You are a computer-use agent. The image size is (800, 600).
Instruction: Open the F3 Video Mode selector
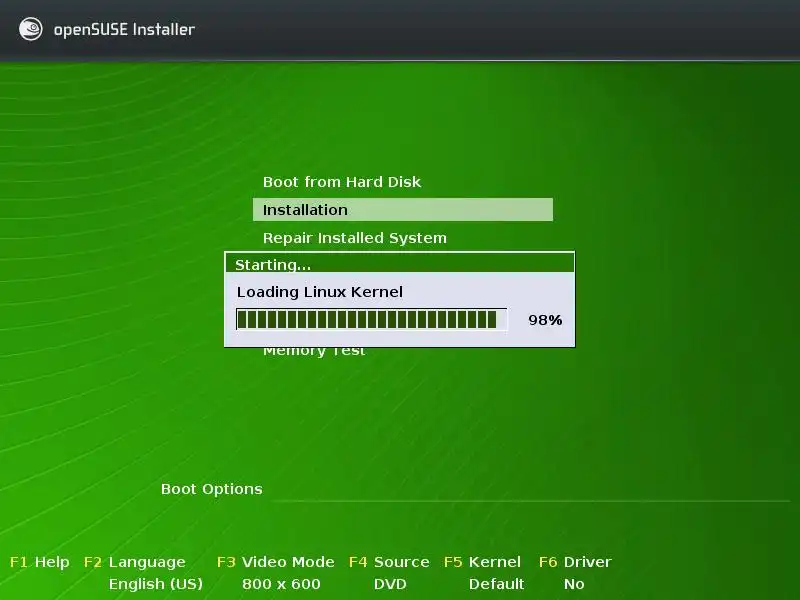point(276,562)
